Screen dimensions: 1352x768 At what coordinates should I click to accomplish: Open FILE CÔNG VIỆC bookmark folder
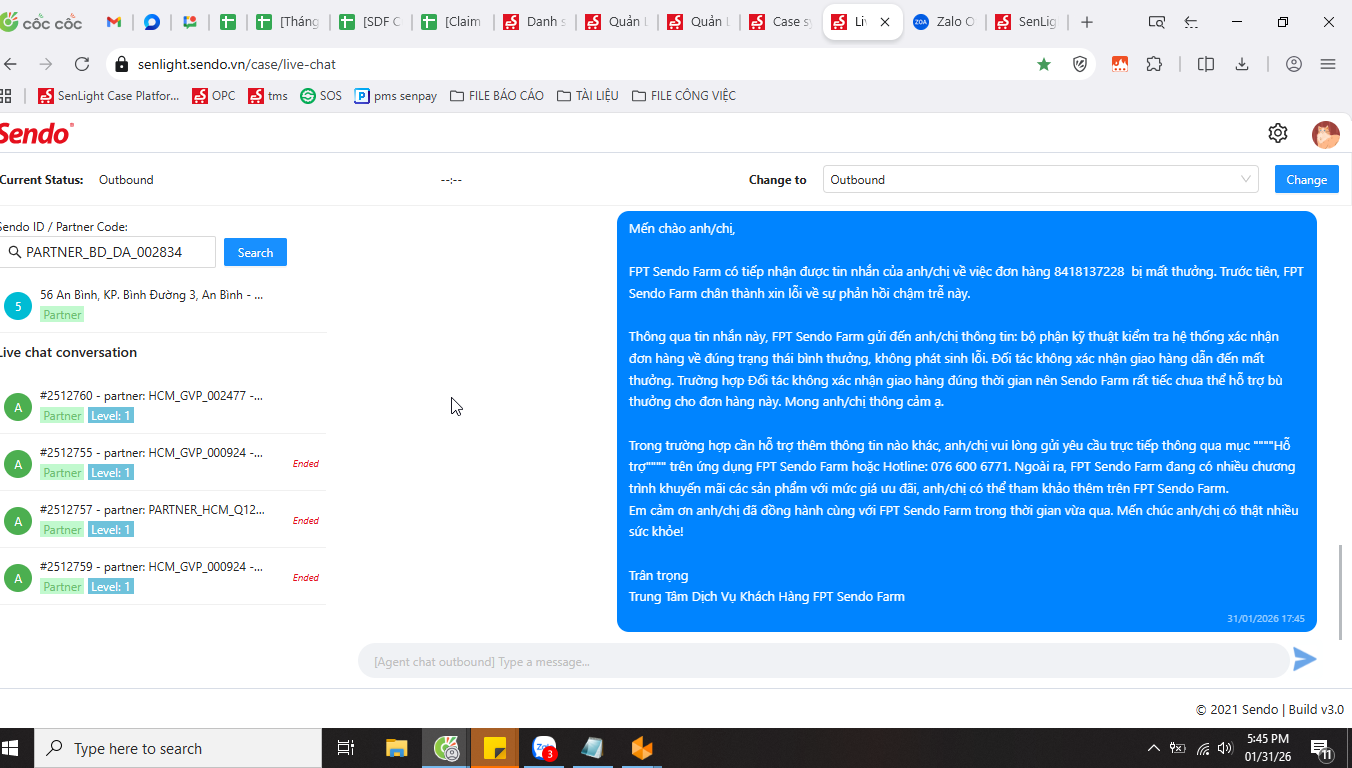(x=684, y=96)
